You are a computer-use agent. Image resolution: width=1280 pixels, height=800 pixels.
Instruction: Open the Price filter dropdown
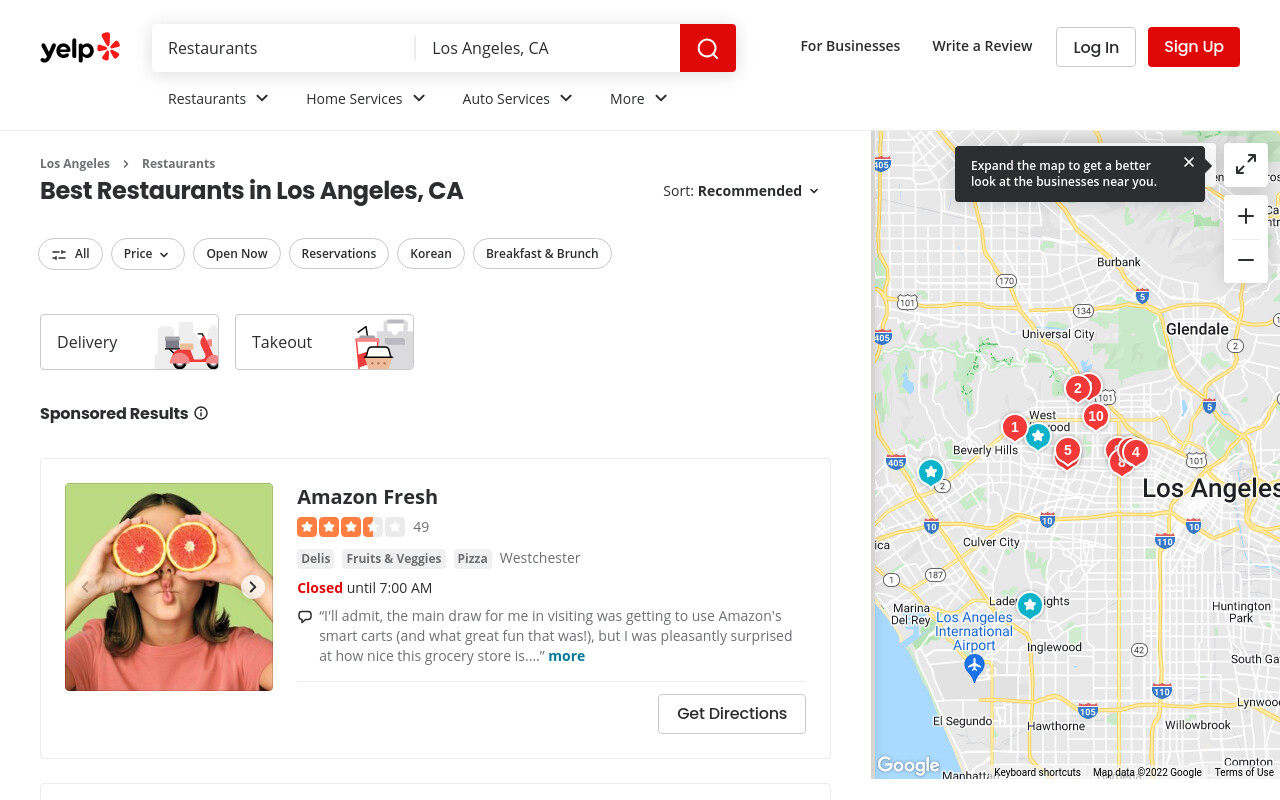[148, 254]
